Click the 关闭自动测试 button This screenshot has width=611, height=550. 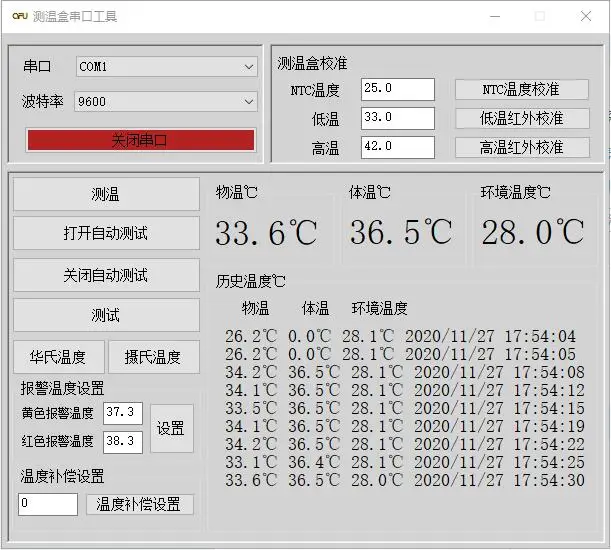coord(106,275)
